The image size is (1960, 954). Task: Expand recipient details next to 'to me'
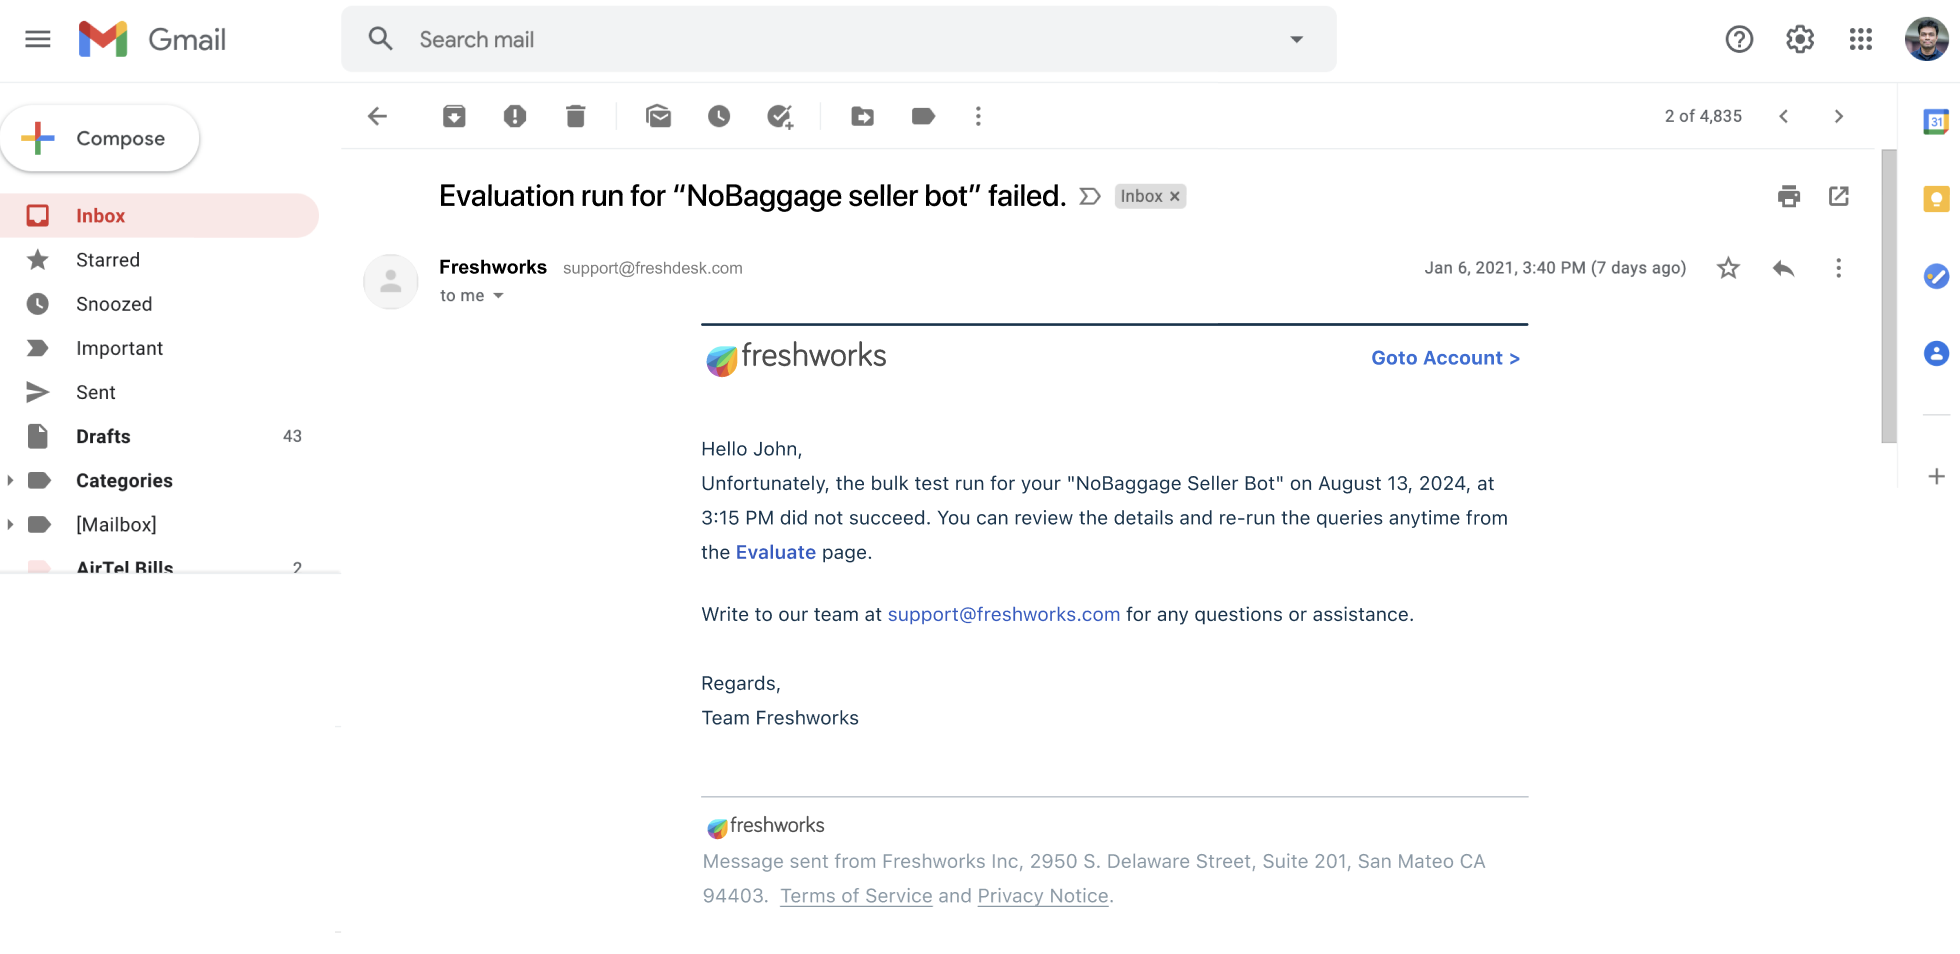(498, 296)
